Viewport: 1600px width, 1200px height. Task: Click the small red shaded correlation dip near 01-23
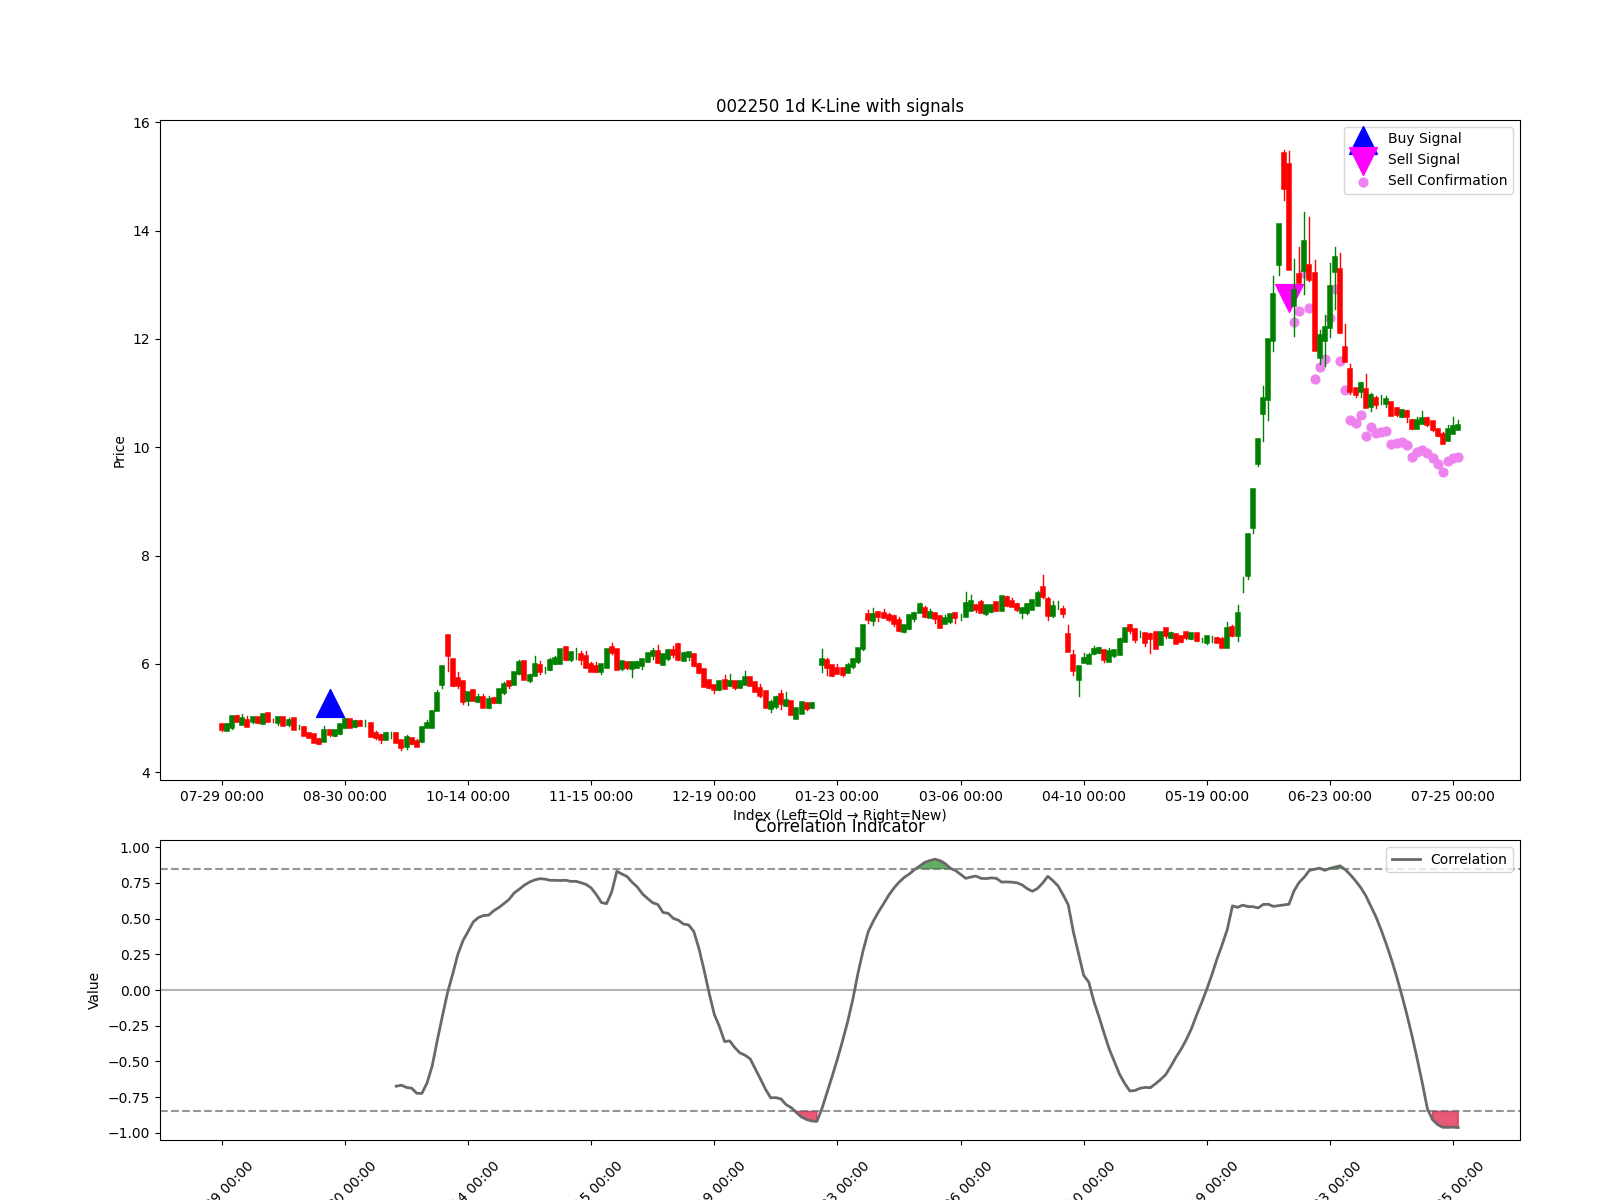[809, 1116]
